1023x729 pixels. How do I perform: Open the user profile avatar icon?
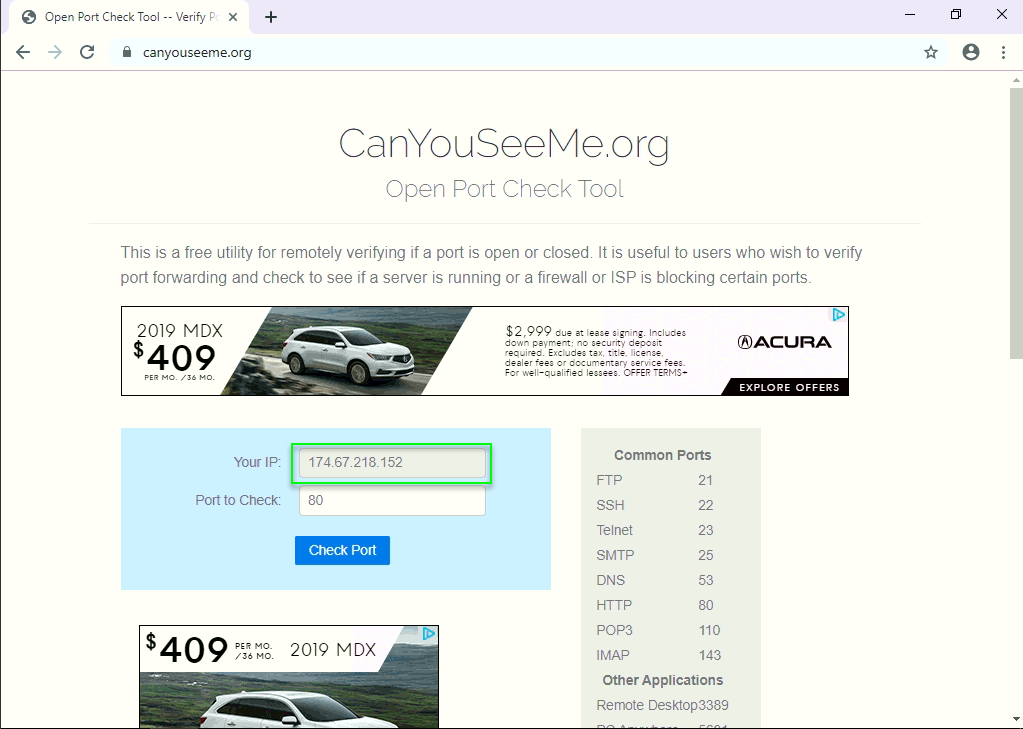pos(971,52)
